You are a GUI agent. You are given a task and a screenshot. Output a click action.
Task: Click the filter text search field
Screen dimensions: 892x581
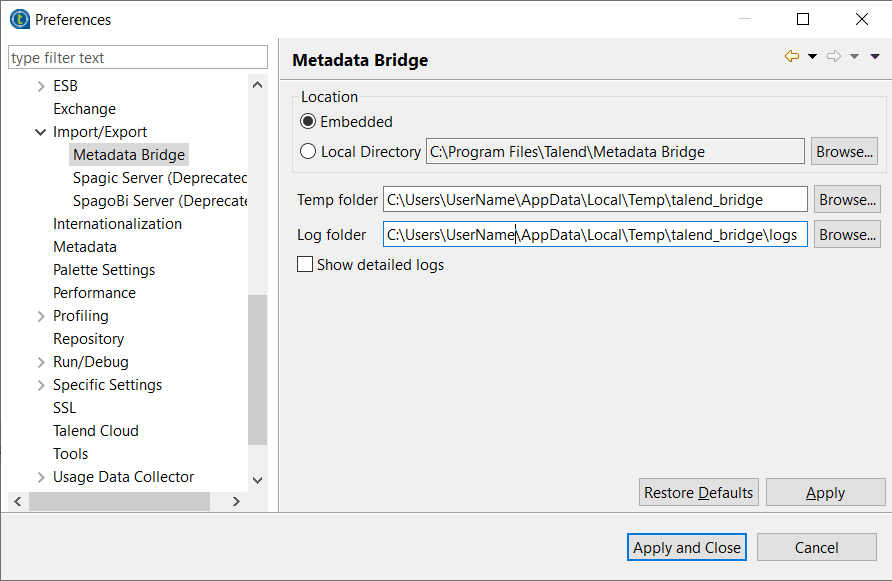pos(138,58)
